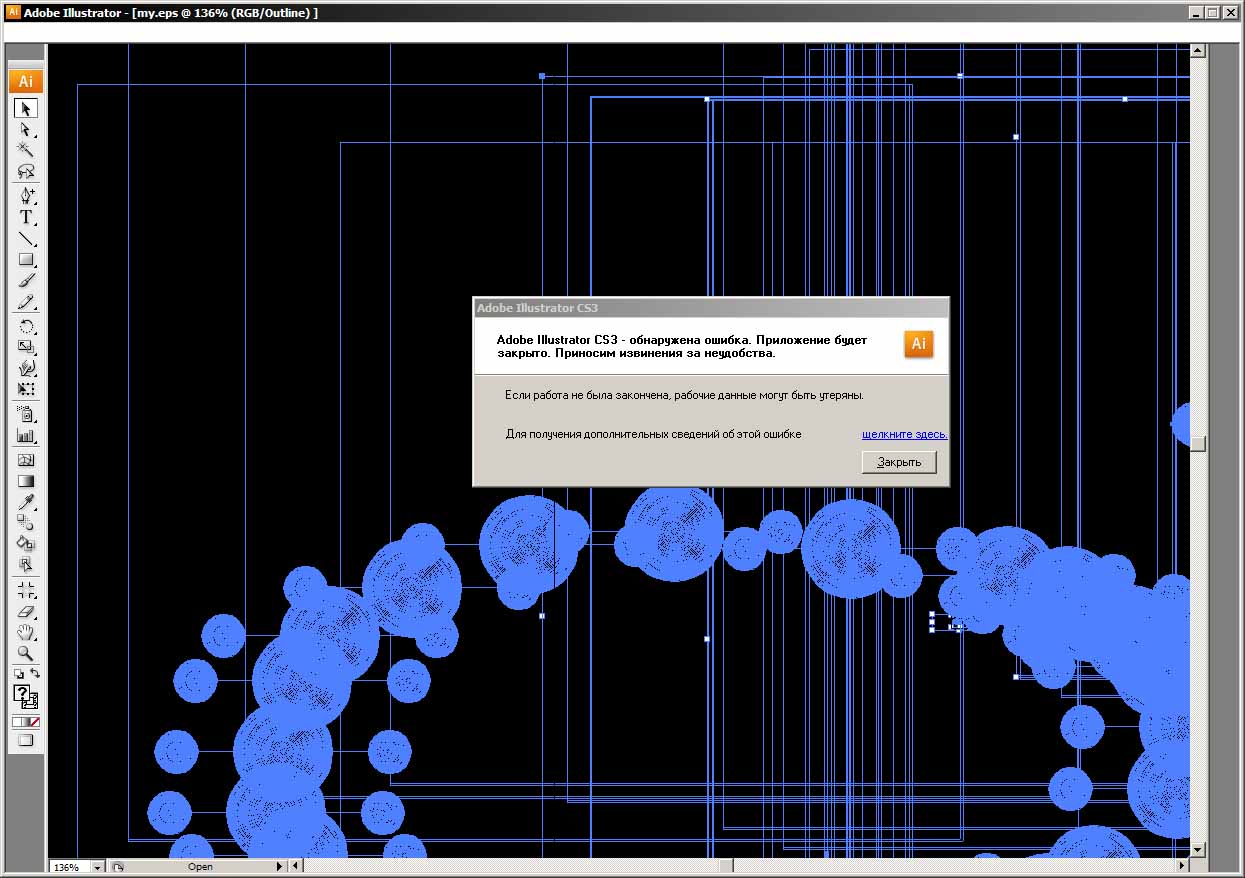Screen dimensions: 1245x878
Task: Close the Adobe Illustrator window
Action: (x=1230, y=13)
